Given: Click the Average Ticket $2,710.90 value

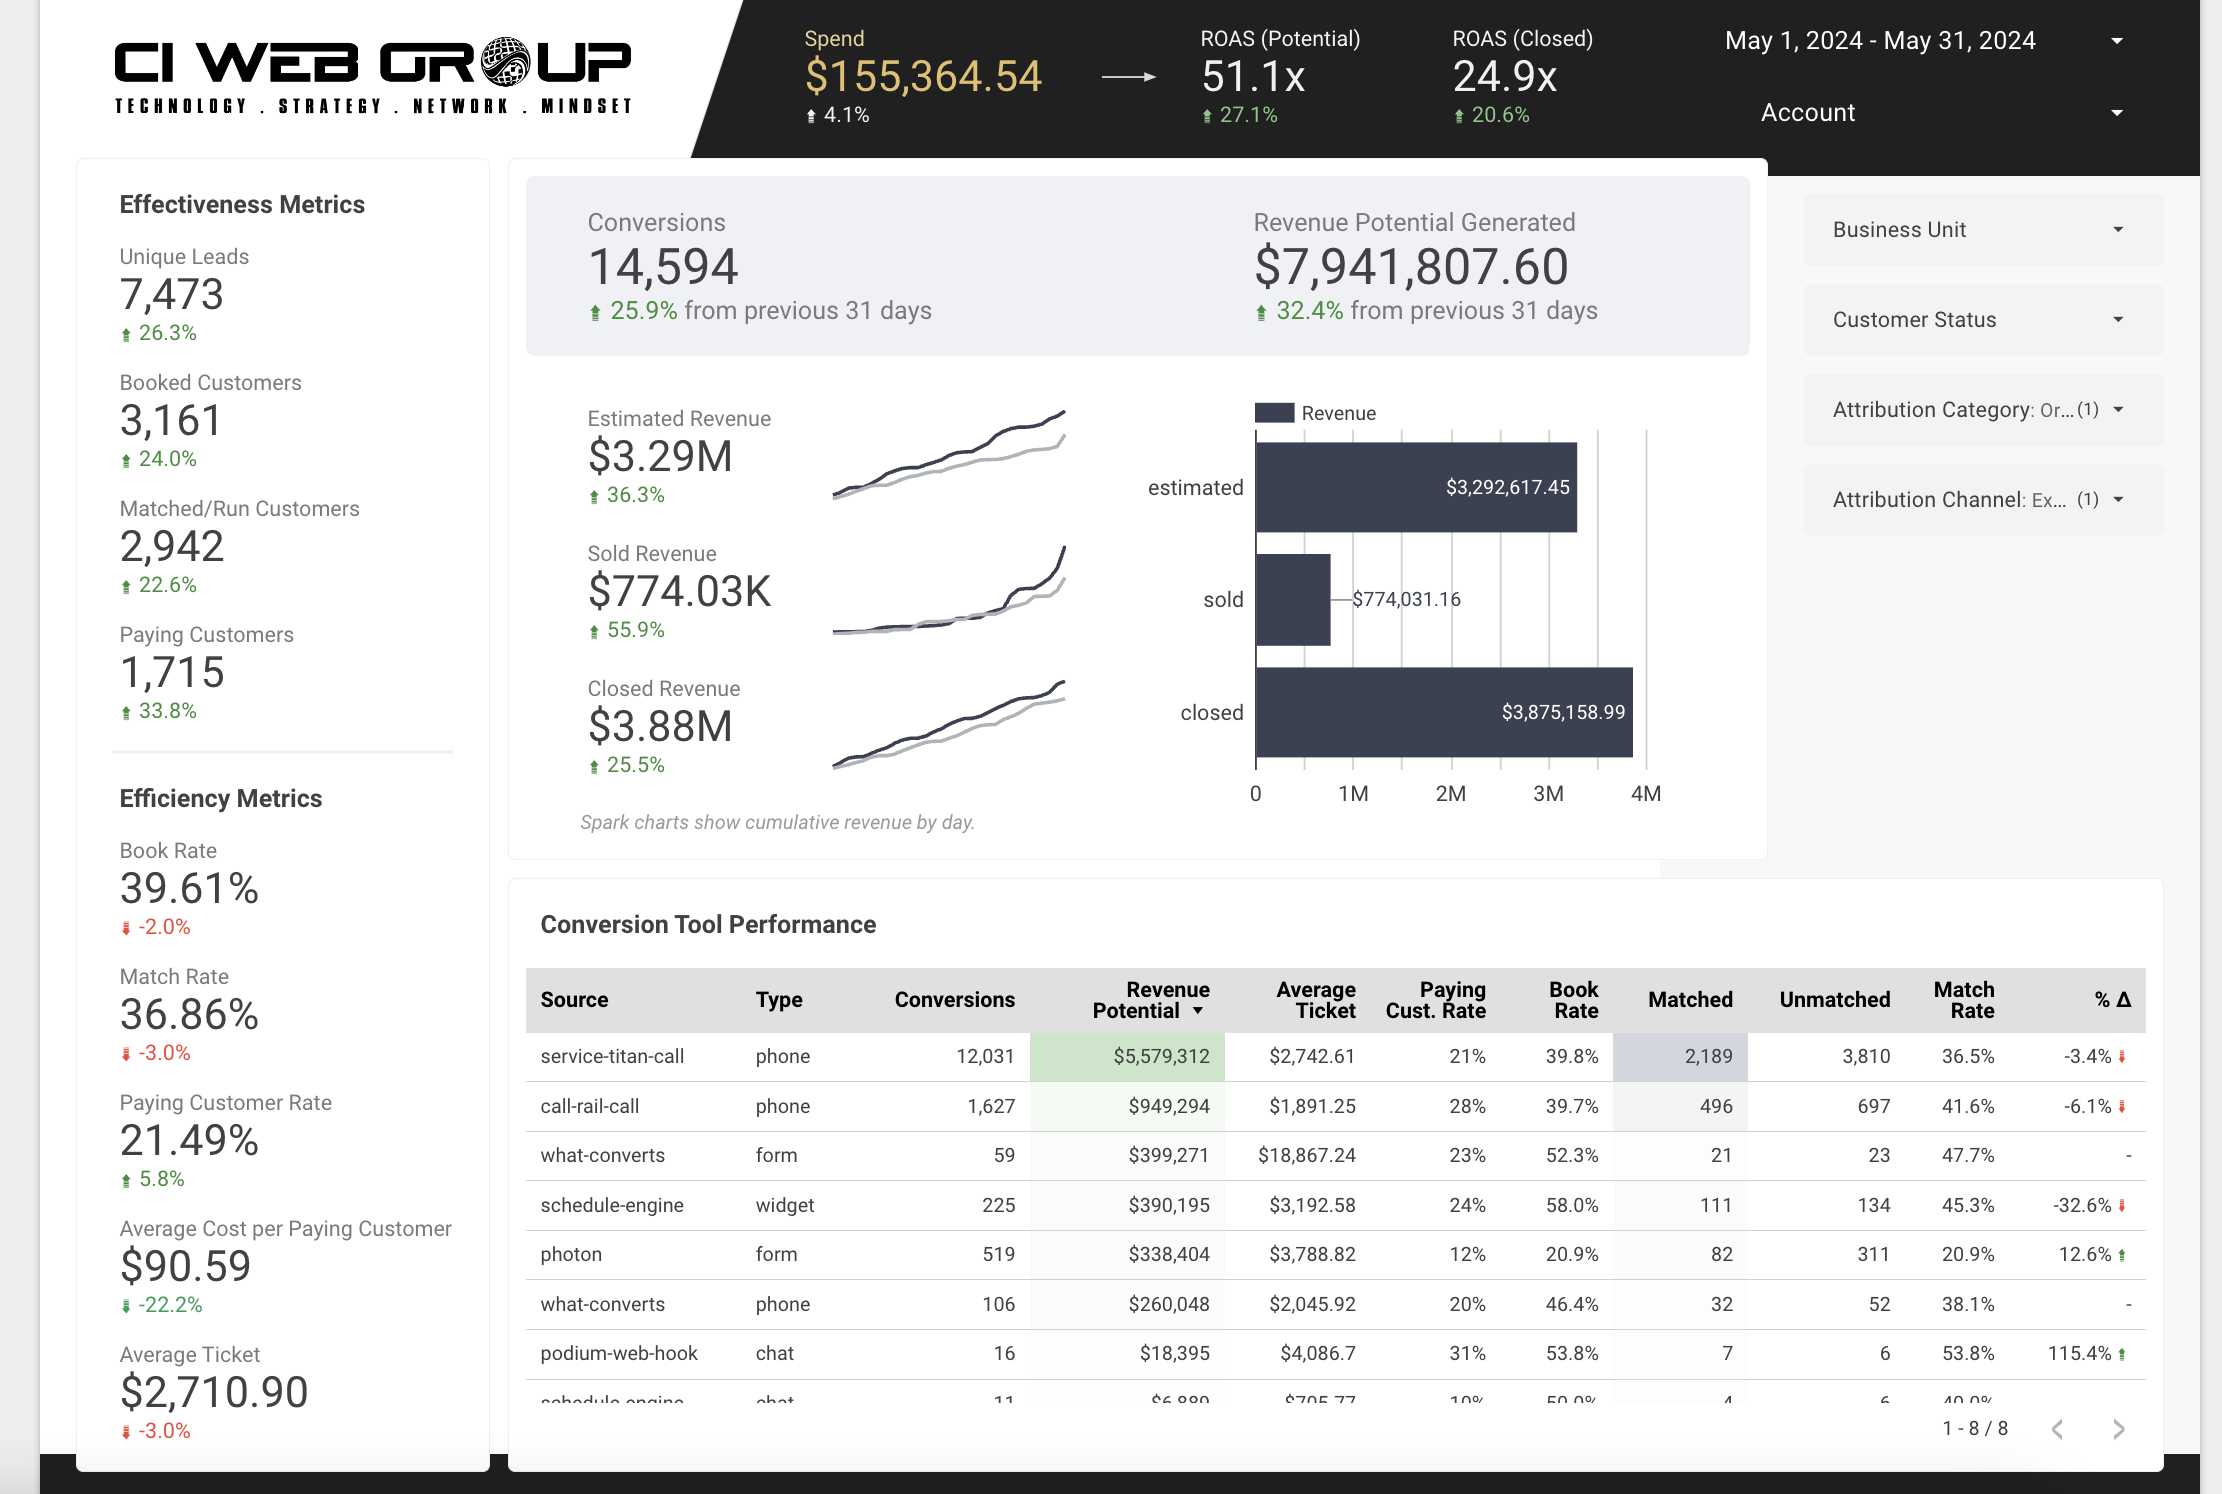Looking at the screenshot, I should pyautogui.click(x=214, y=1393).
